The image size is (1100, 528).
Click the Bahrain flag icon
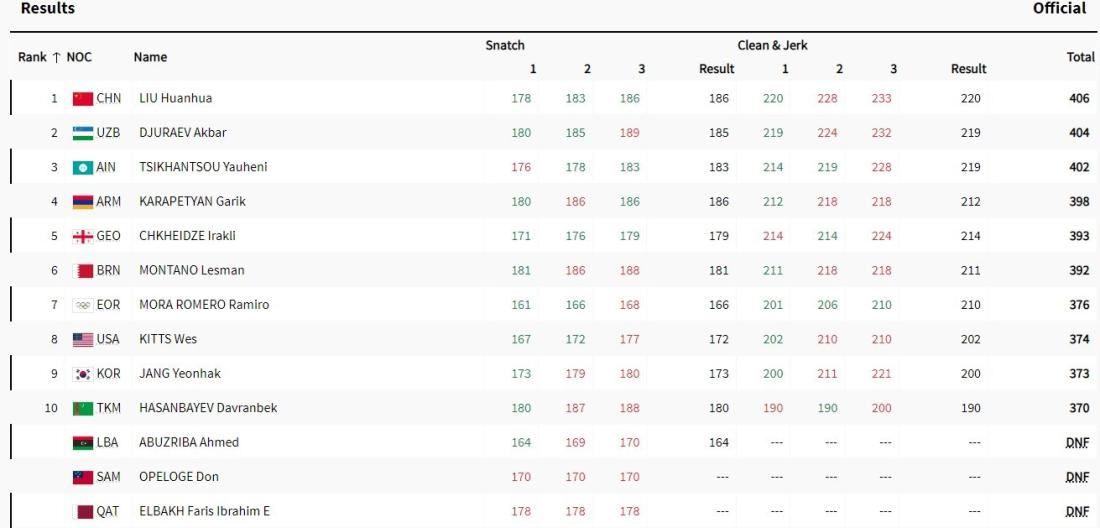coord(83,271)
